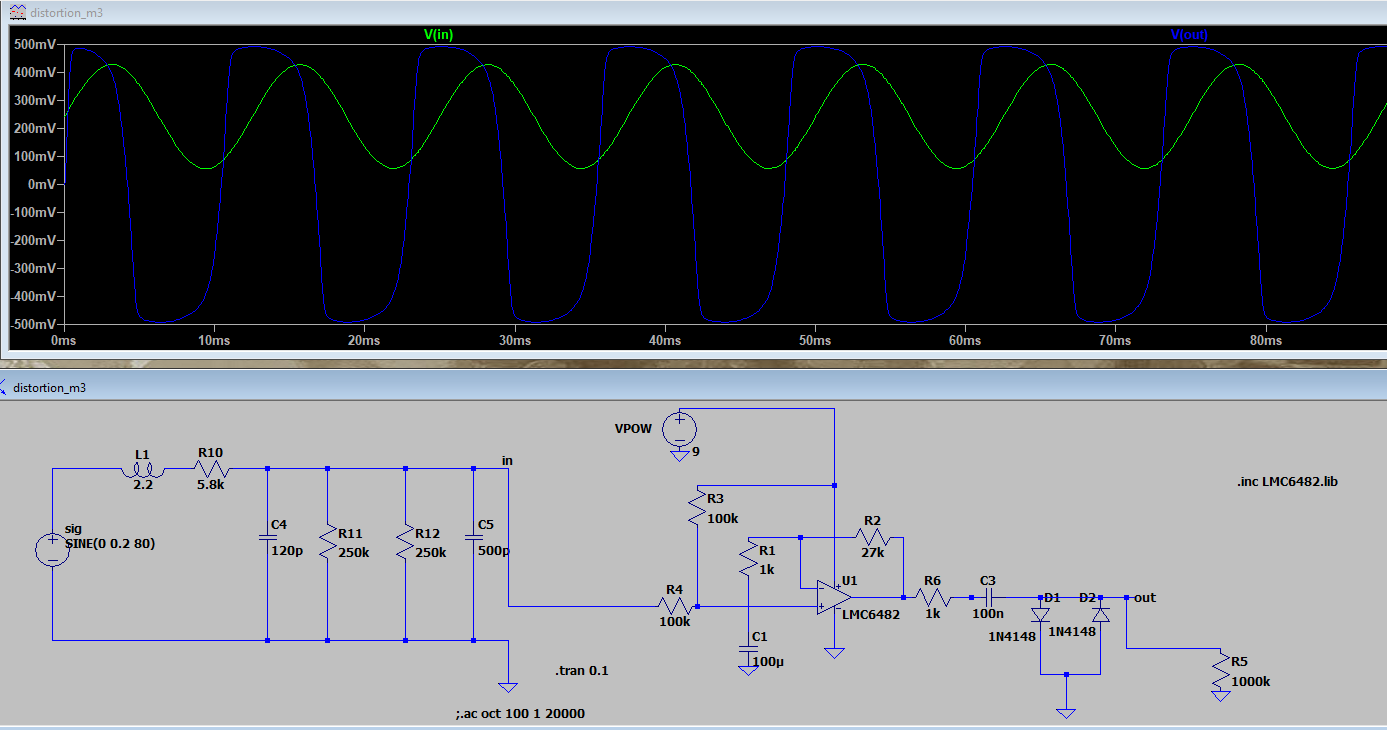The height and width of the screenshot is (730, 1387).
Task: Click the U1 op-amp triangle symbol
Action: [833, 598]
